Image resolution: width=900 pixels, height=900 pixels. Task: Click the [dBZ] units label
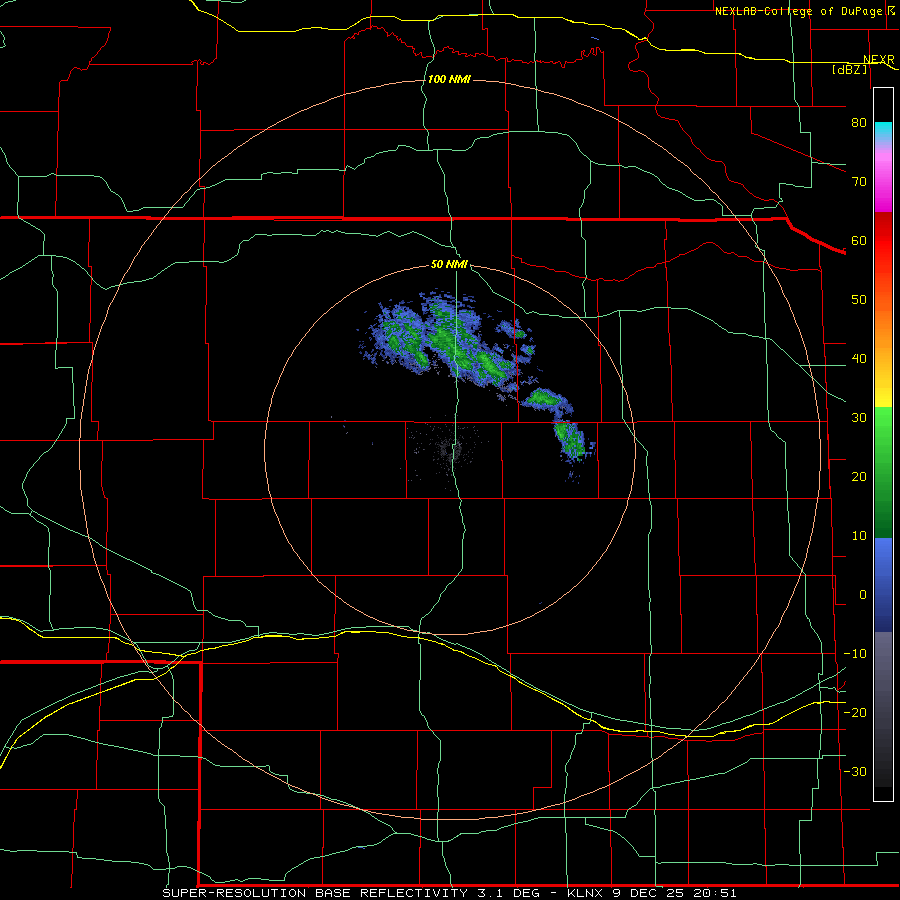point(849,69)
